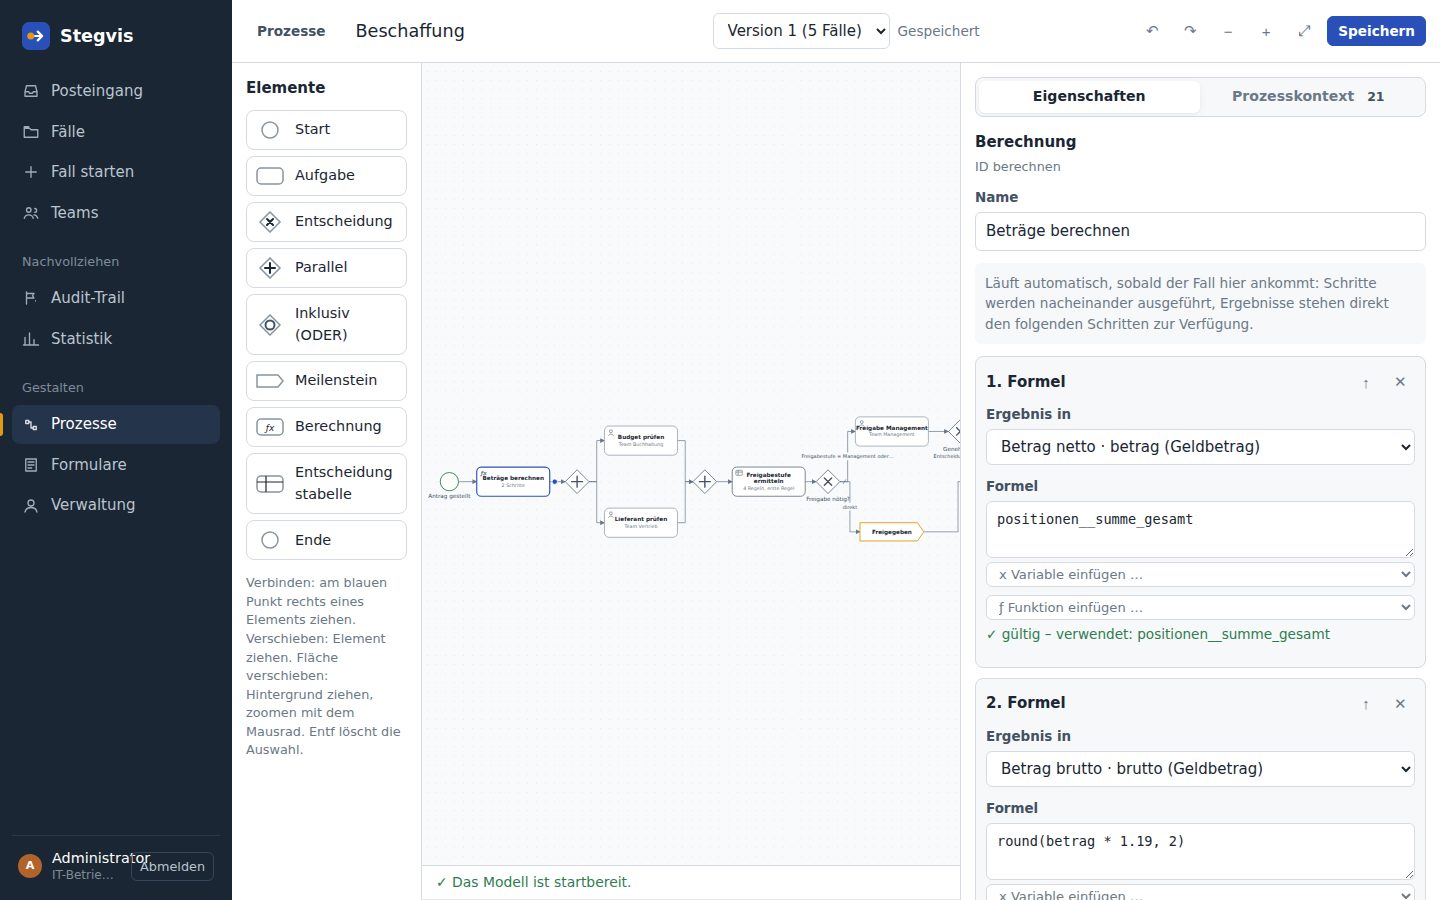
Task: Remove Formel 1 with its X icon
Action: (x=1400, y=382)
